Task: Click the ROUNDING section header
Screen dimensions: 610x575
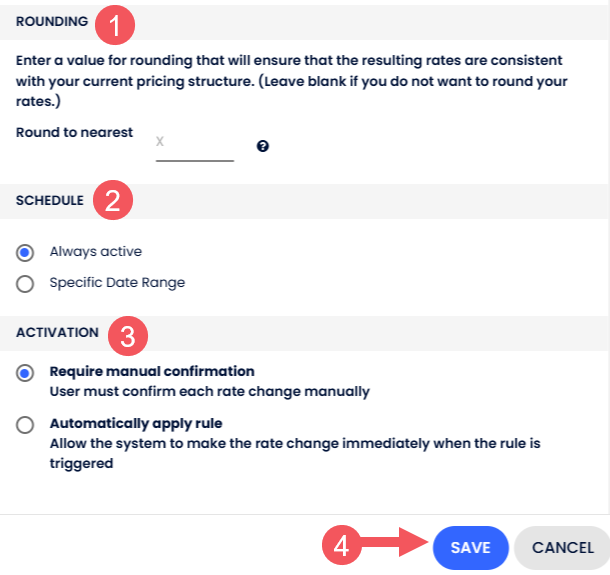Action: click(52, 21)
